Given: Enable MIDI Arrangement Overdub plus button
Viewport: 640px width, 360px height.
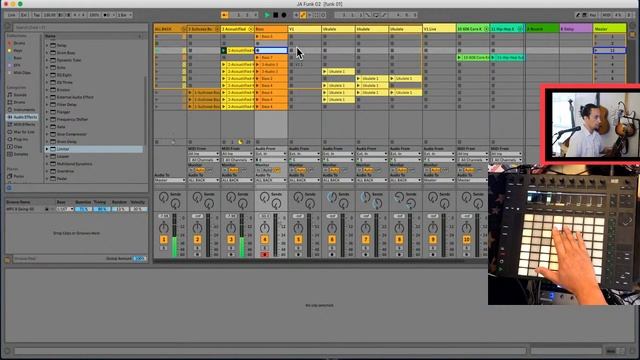Looking at the screenshot, I should (x=296, y=15).
